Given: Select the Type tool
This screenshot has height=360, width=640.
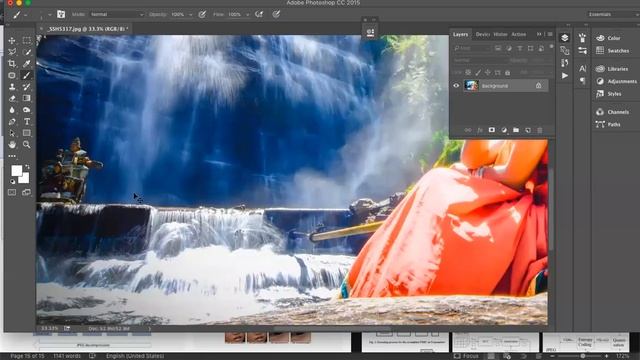Looking at the screenshot, I should point(27,121).
